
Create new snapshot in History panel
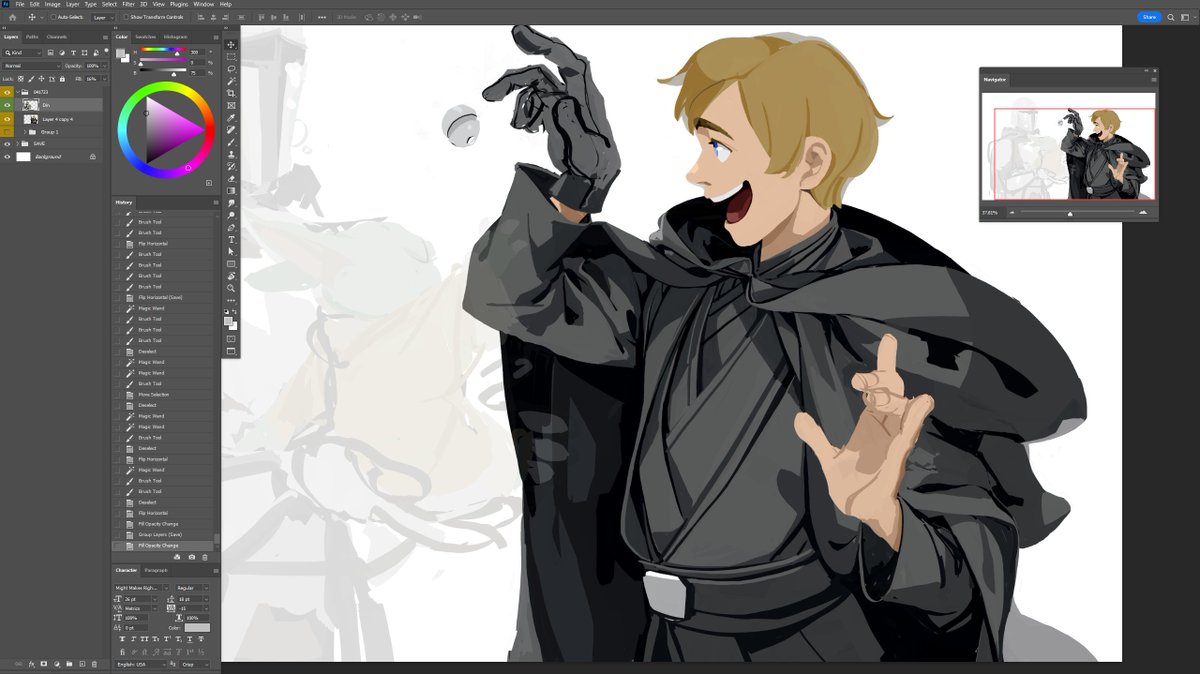point(192,557)
